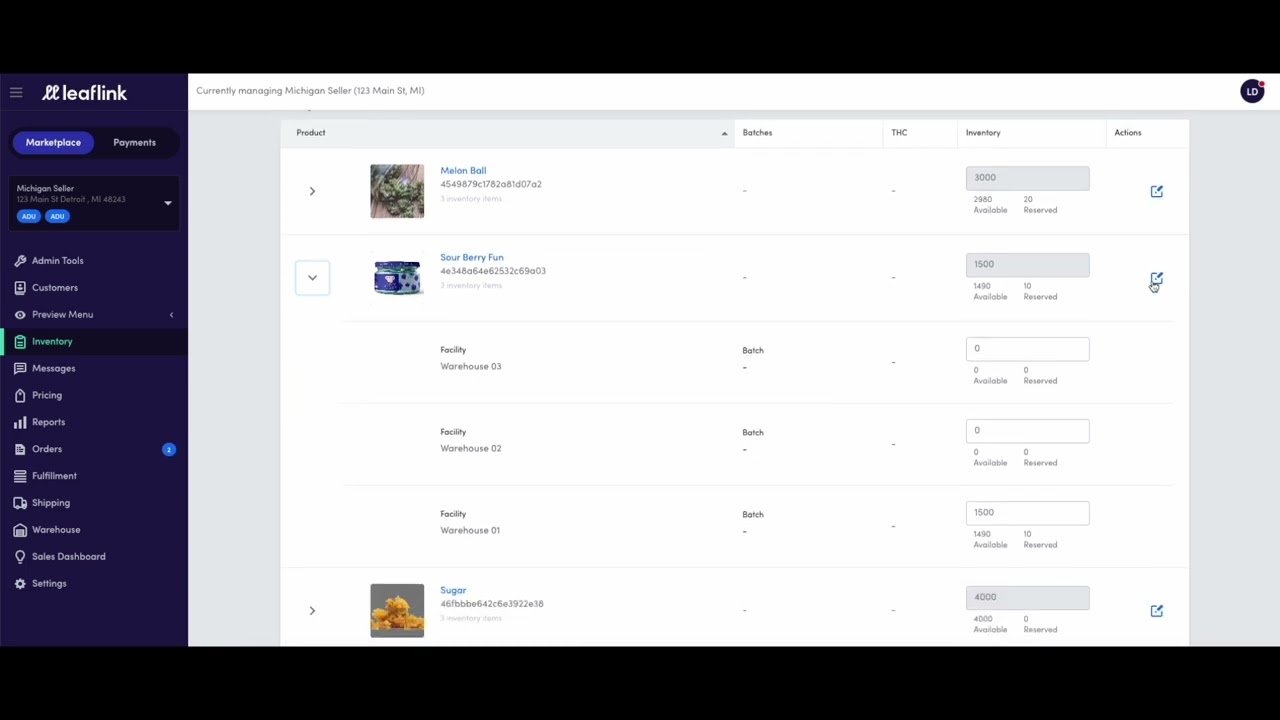Open the Sales Dashboard link
Screen dimensions: 1280x720
68,558
